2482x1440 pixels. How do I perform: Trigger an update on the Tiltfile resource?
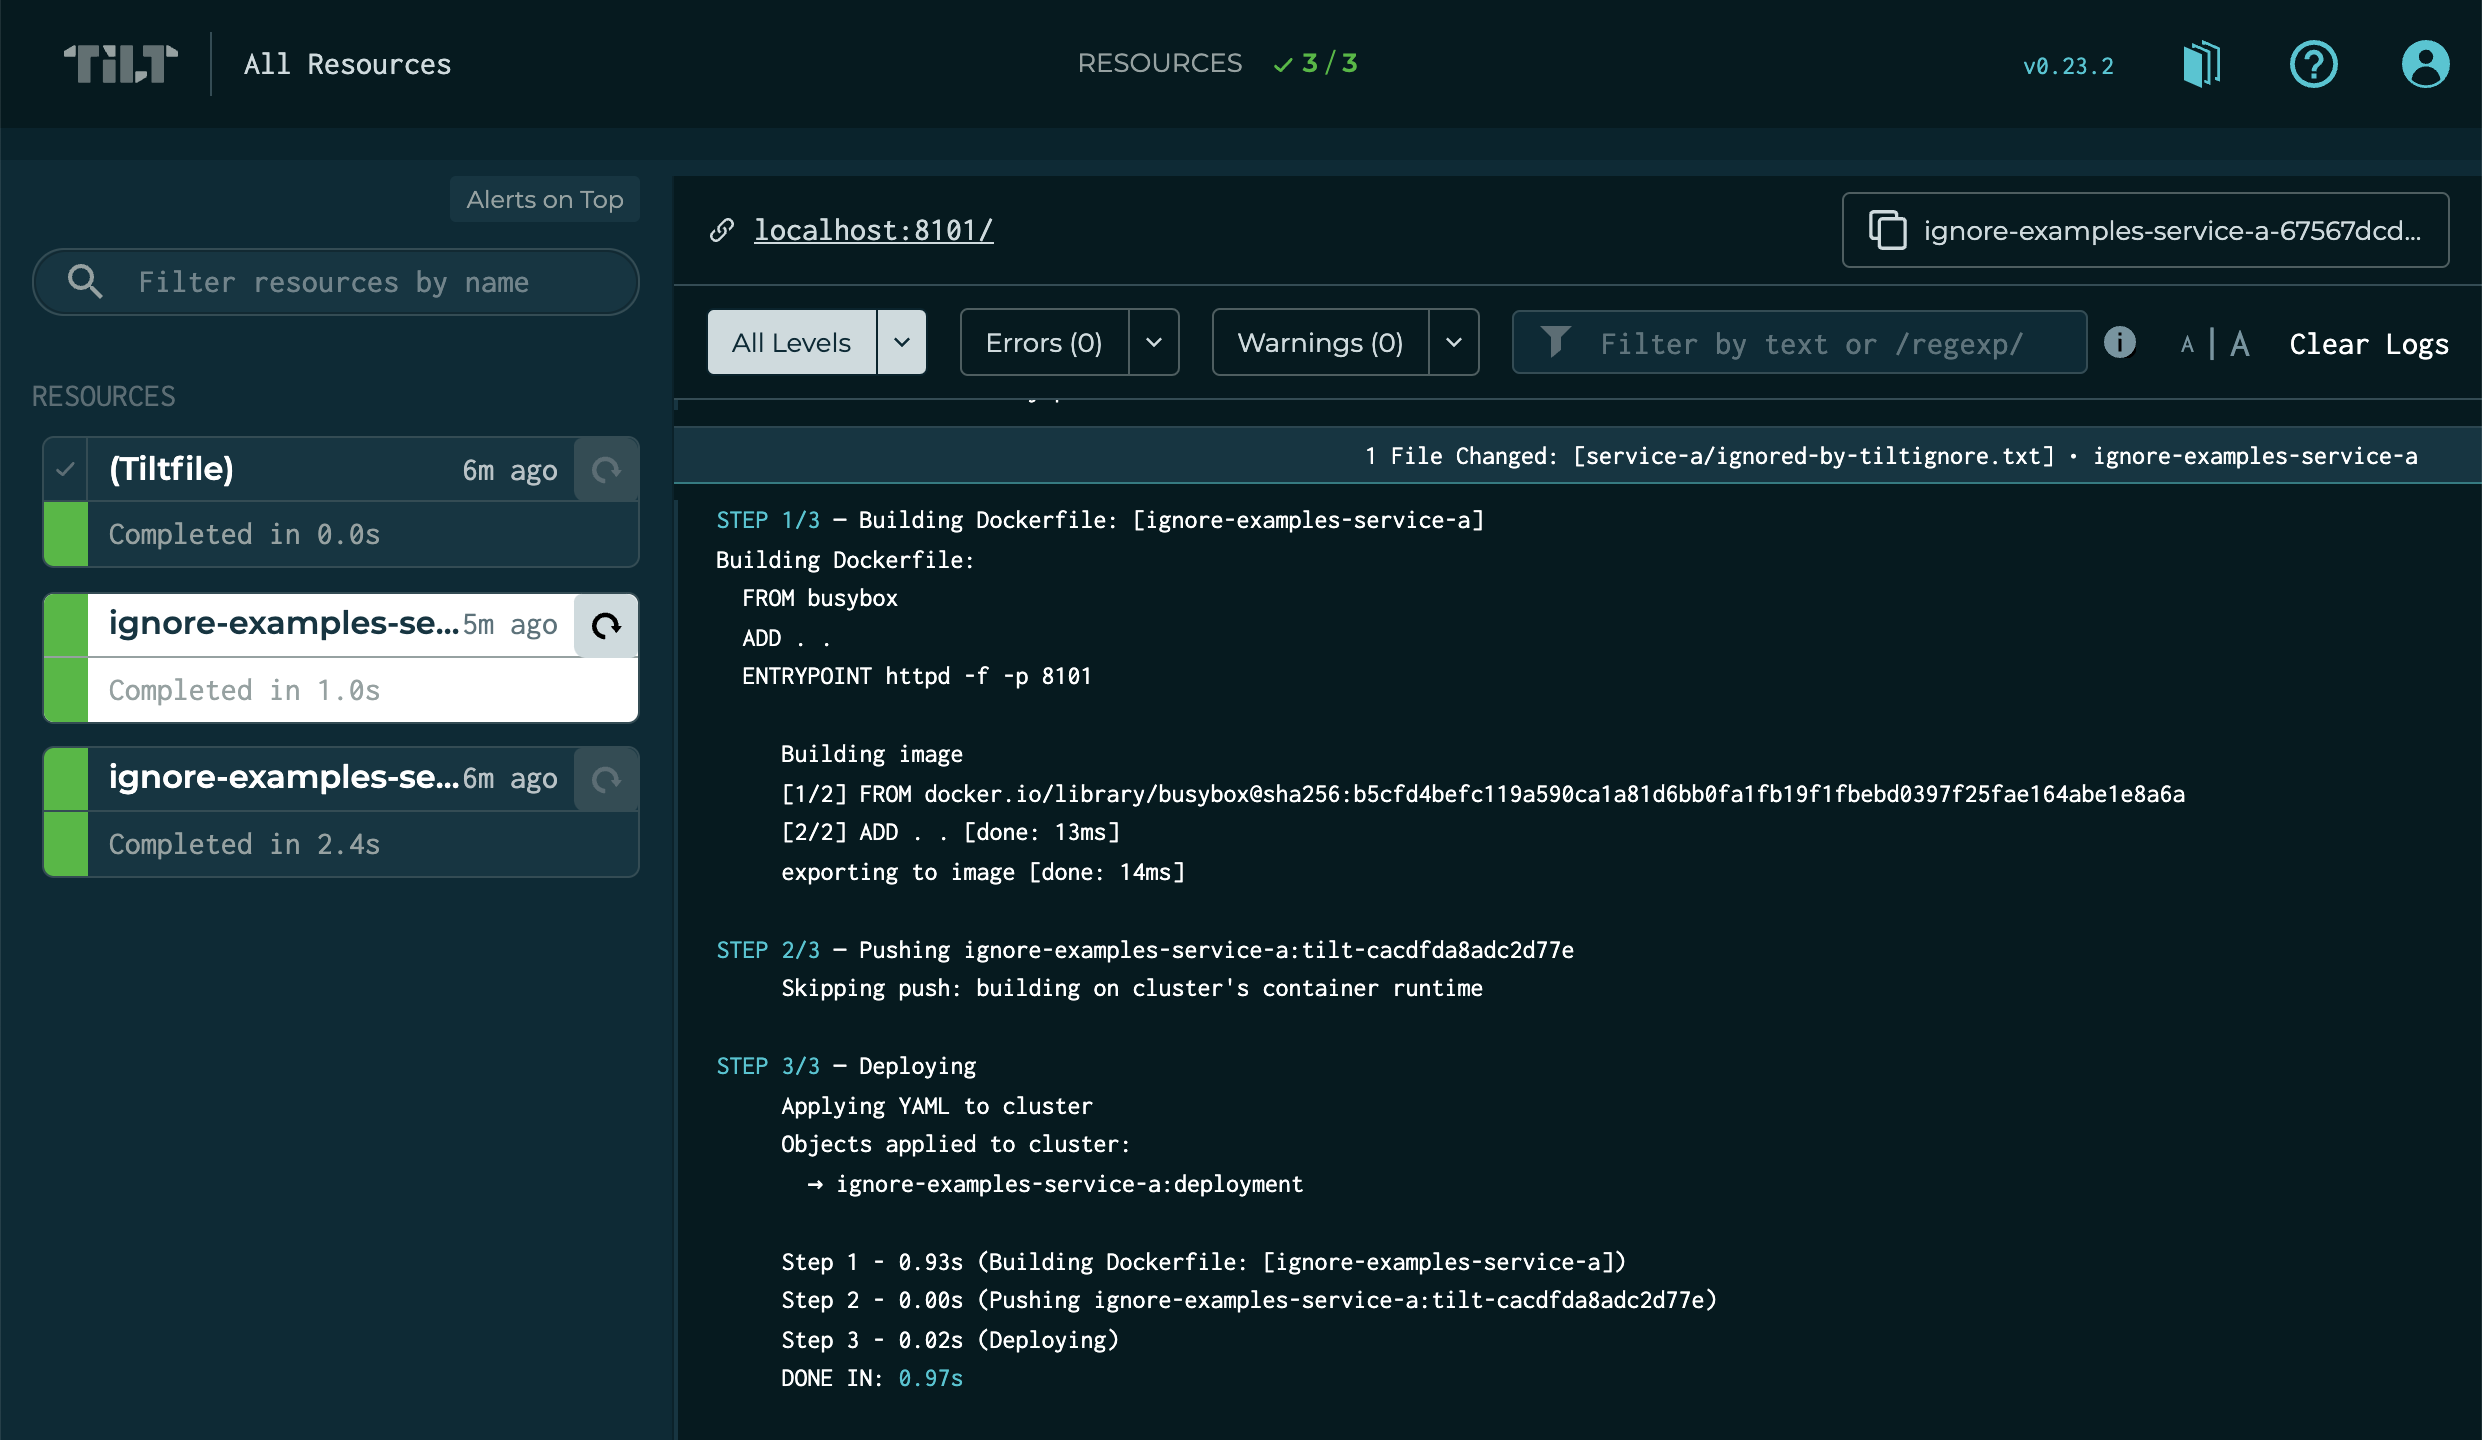pos(606,468)
